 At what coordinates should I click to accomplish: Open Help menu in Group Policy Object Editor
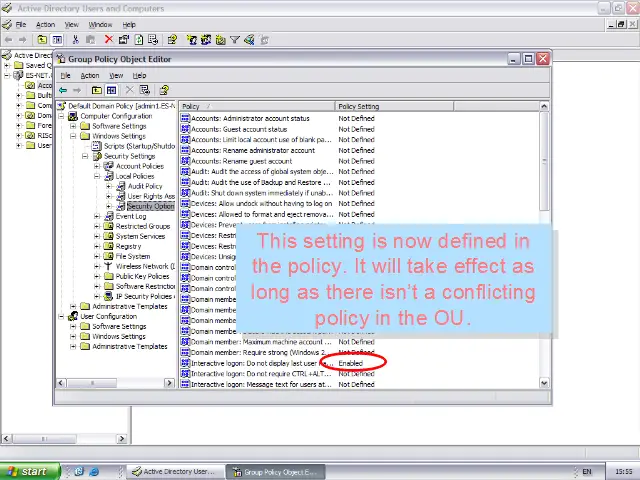pyautogui.click(x=139, y=76)
